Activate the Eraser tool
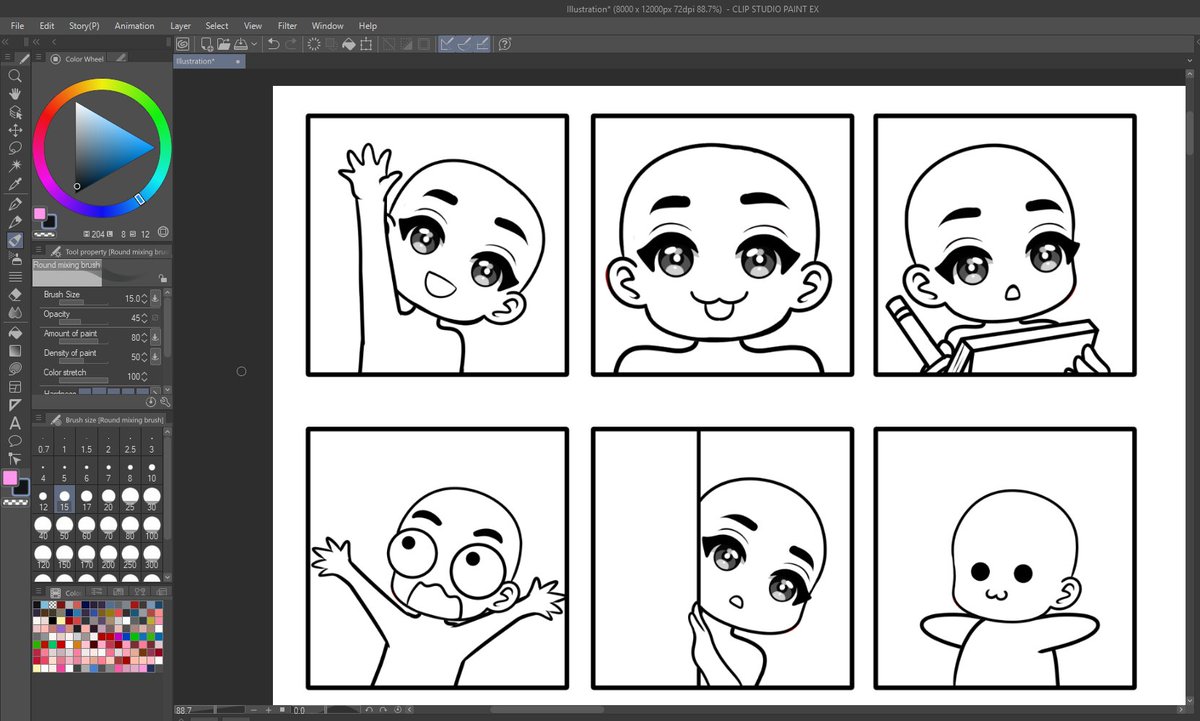The height and width of the screenshot is (721, 1200). click(x=14, y=296)
